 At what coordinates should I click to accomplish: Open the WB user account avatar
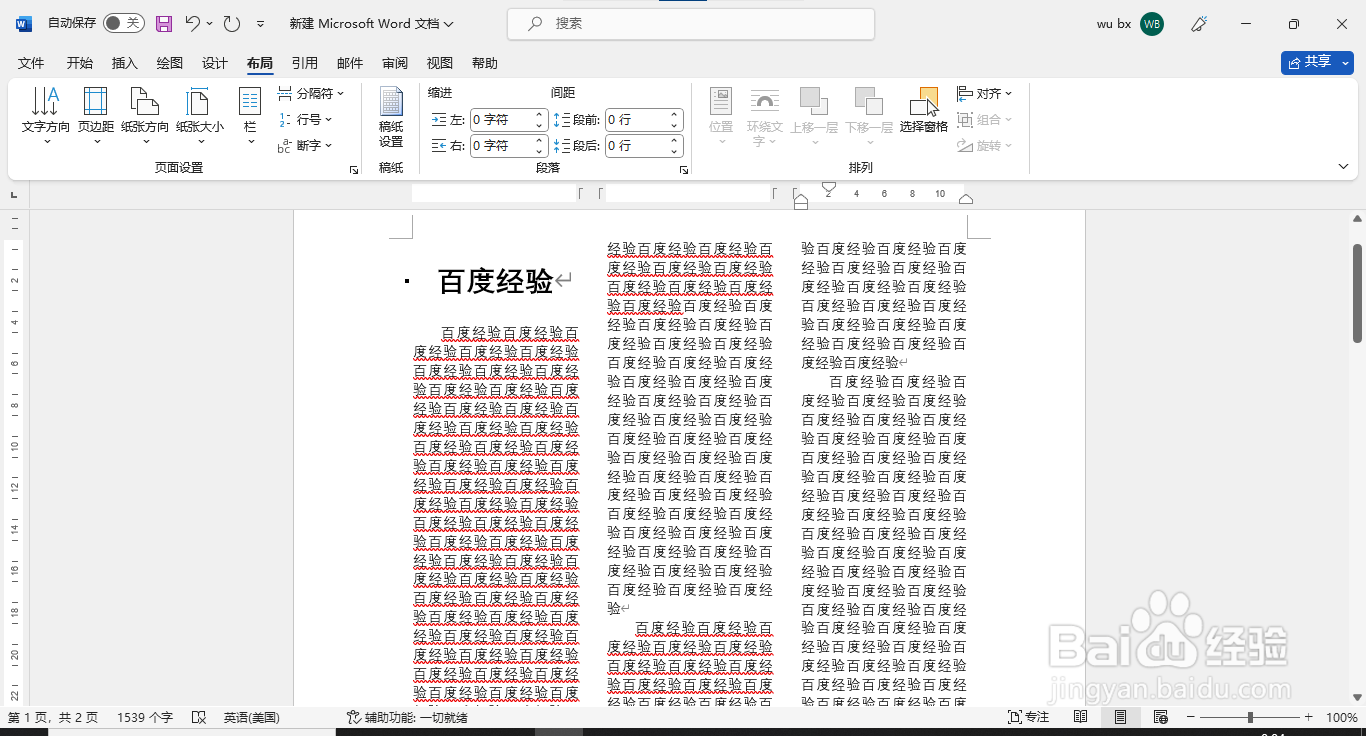(x=1152, y=24)
